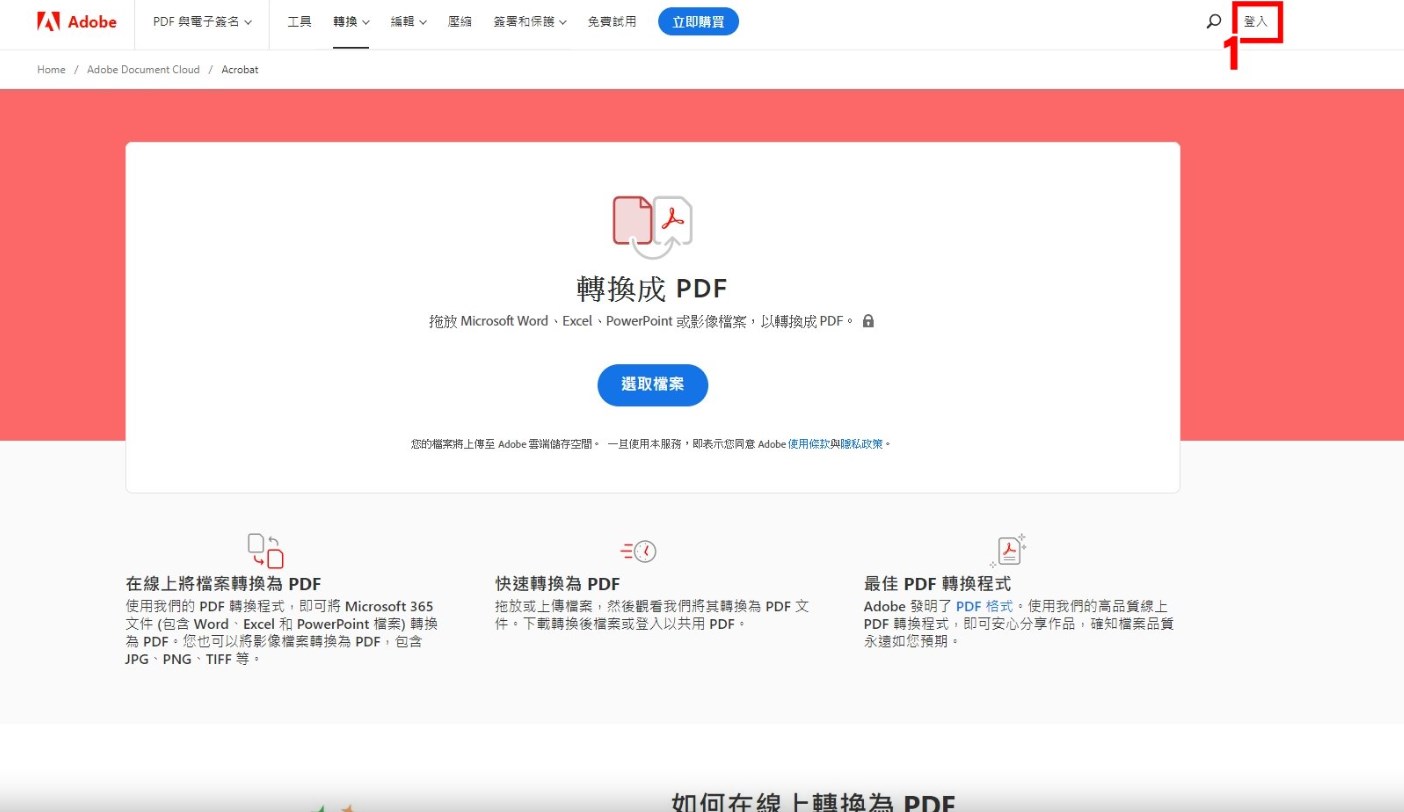Click 登入 to sign in

[x=1255, y=21]
